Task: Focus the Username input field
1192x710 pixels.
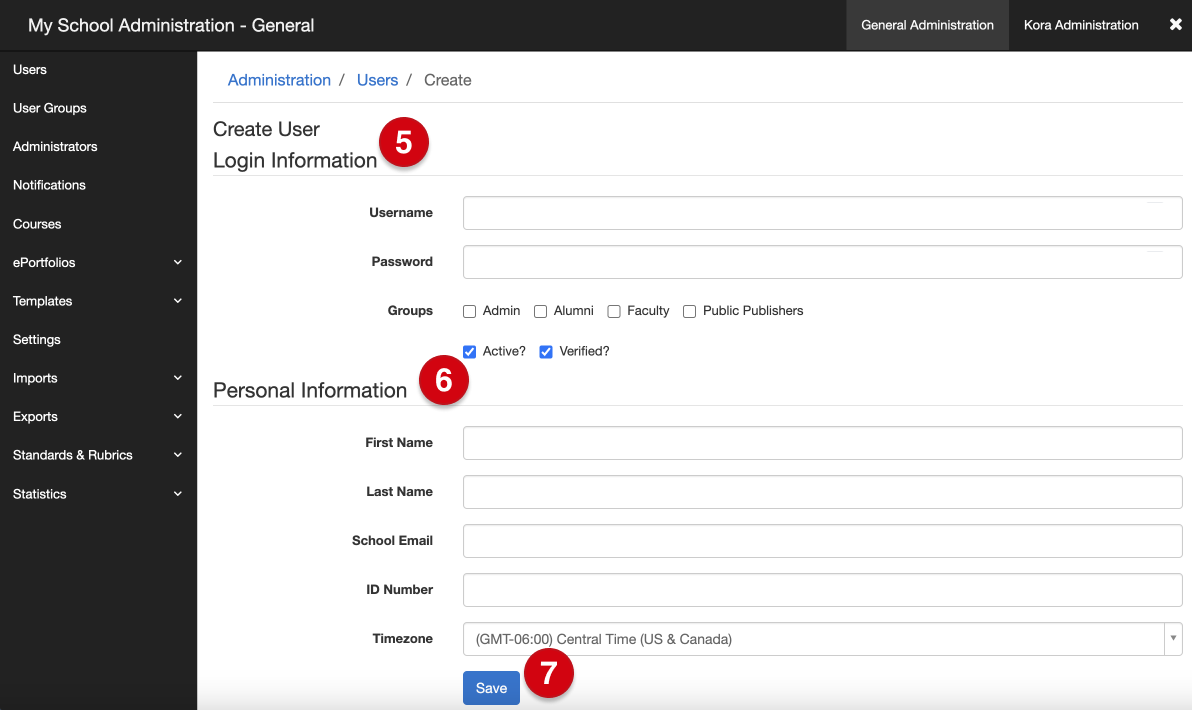Action: pos(823,213)
